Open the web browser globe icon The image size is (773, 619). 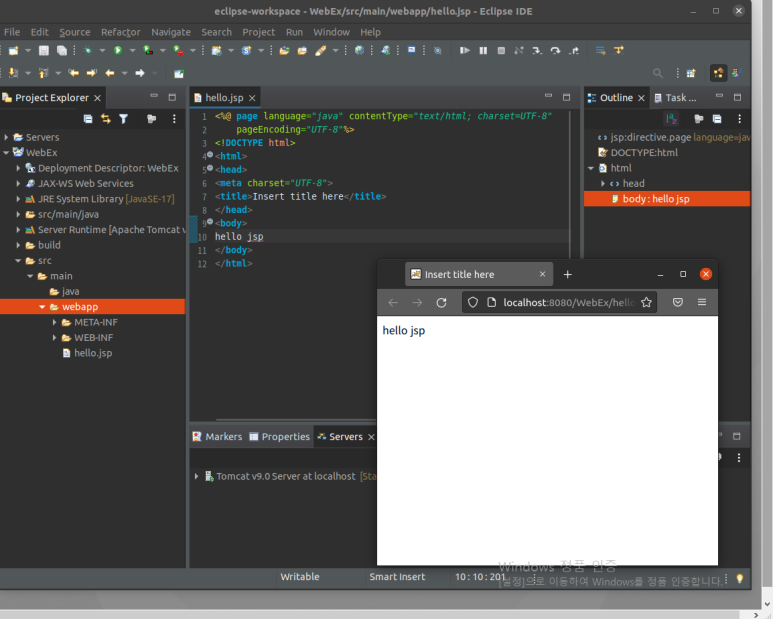pyautogui.click(x=359, y=50)
